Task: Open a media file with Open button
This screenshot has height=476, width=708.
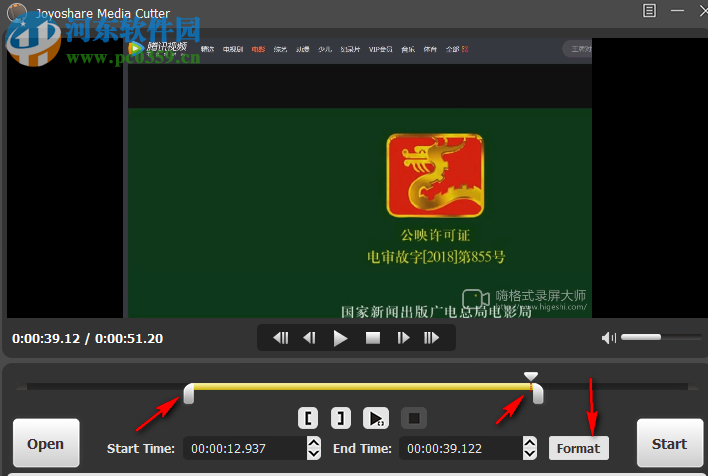Action: coord(46,443)
